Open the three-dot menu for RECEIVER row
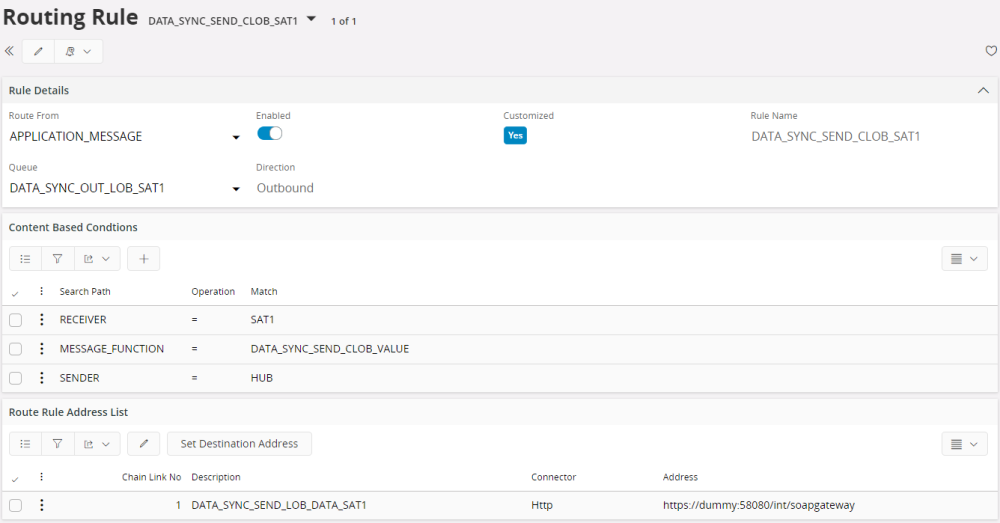The width and height of the screenshot is (1000, 523). coord(42,320)
